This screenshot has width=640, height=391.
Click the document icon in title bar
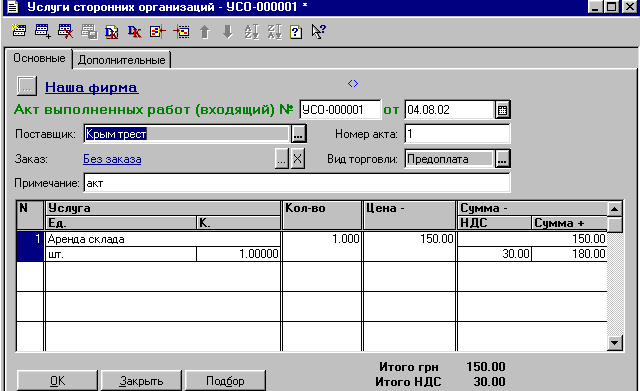point(13,7)
